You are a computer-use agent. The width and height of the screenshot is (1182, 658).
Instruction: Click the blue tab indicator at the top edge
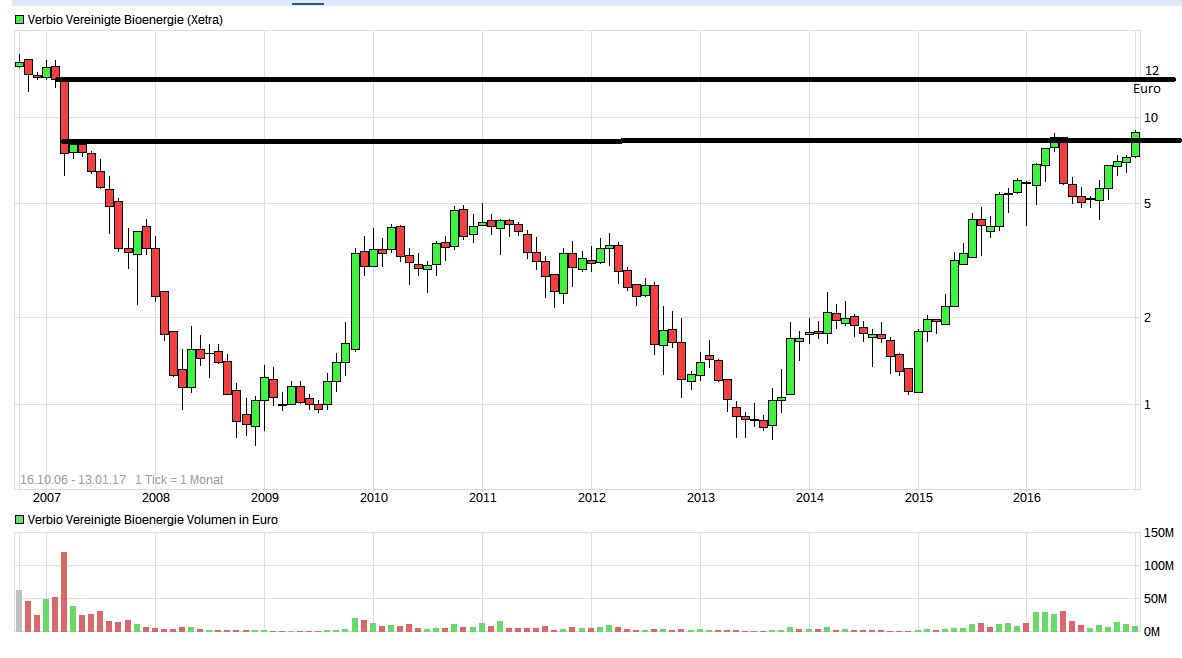307,3
